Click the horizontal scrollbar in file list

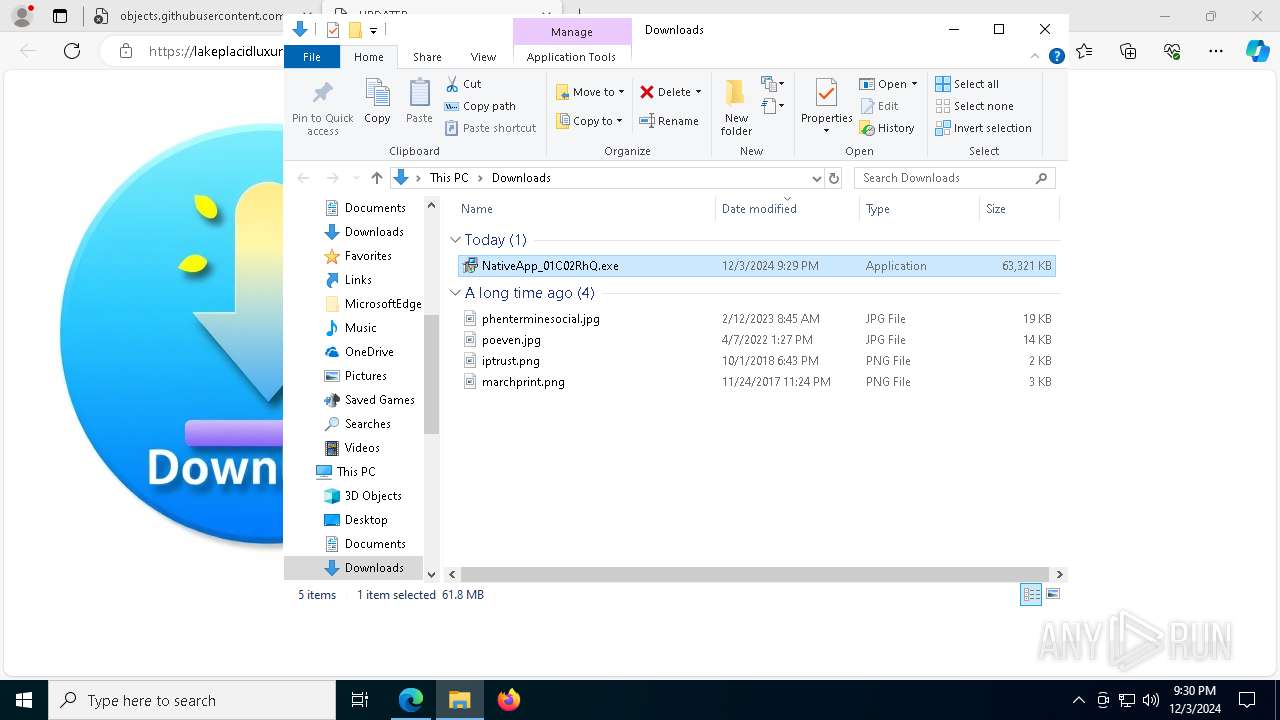coord(756,574)
